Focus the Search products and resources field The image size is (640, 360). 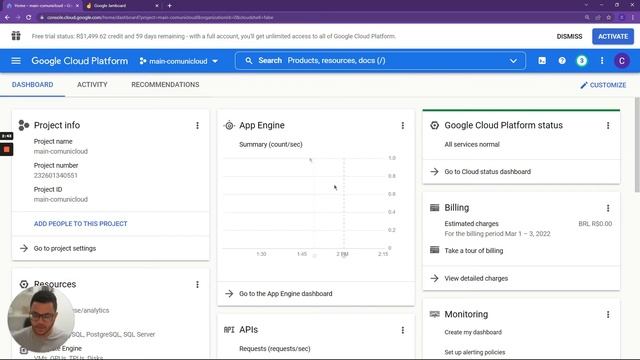380,60
